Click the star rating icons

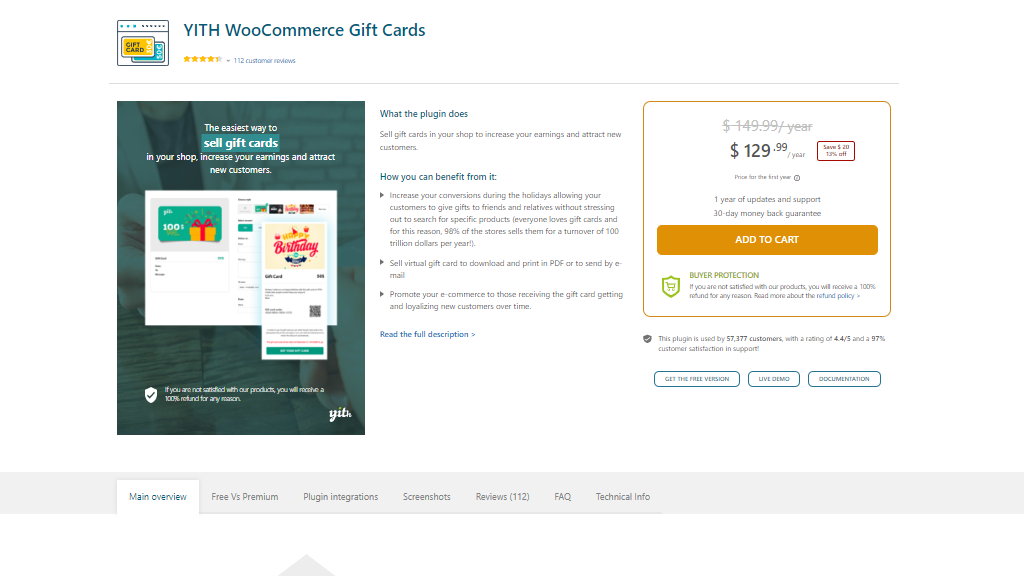pos(202,59)
